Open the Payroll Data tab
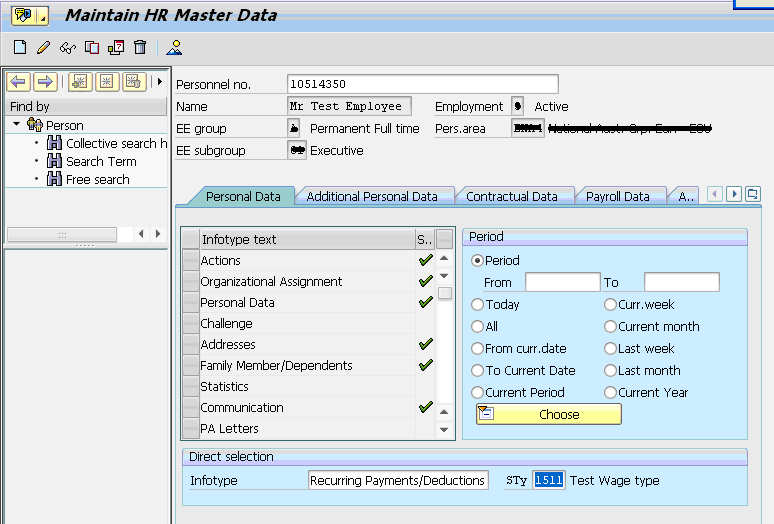The height and width of the screenshot is (524, 774). (x=617, y=197)
